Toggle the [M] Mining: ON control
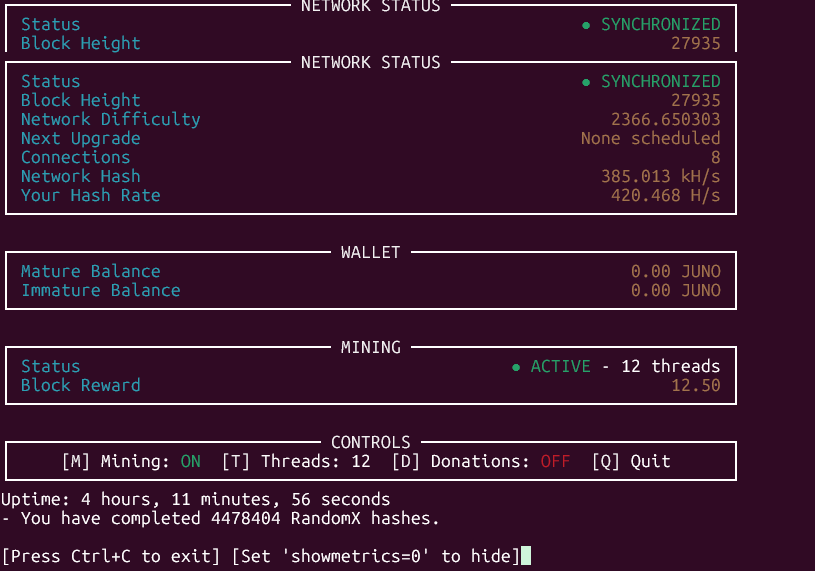 pos(131,461)
